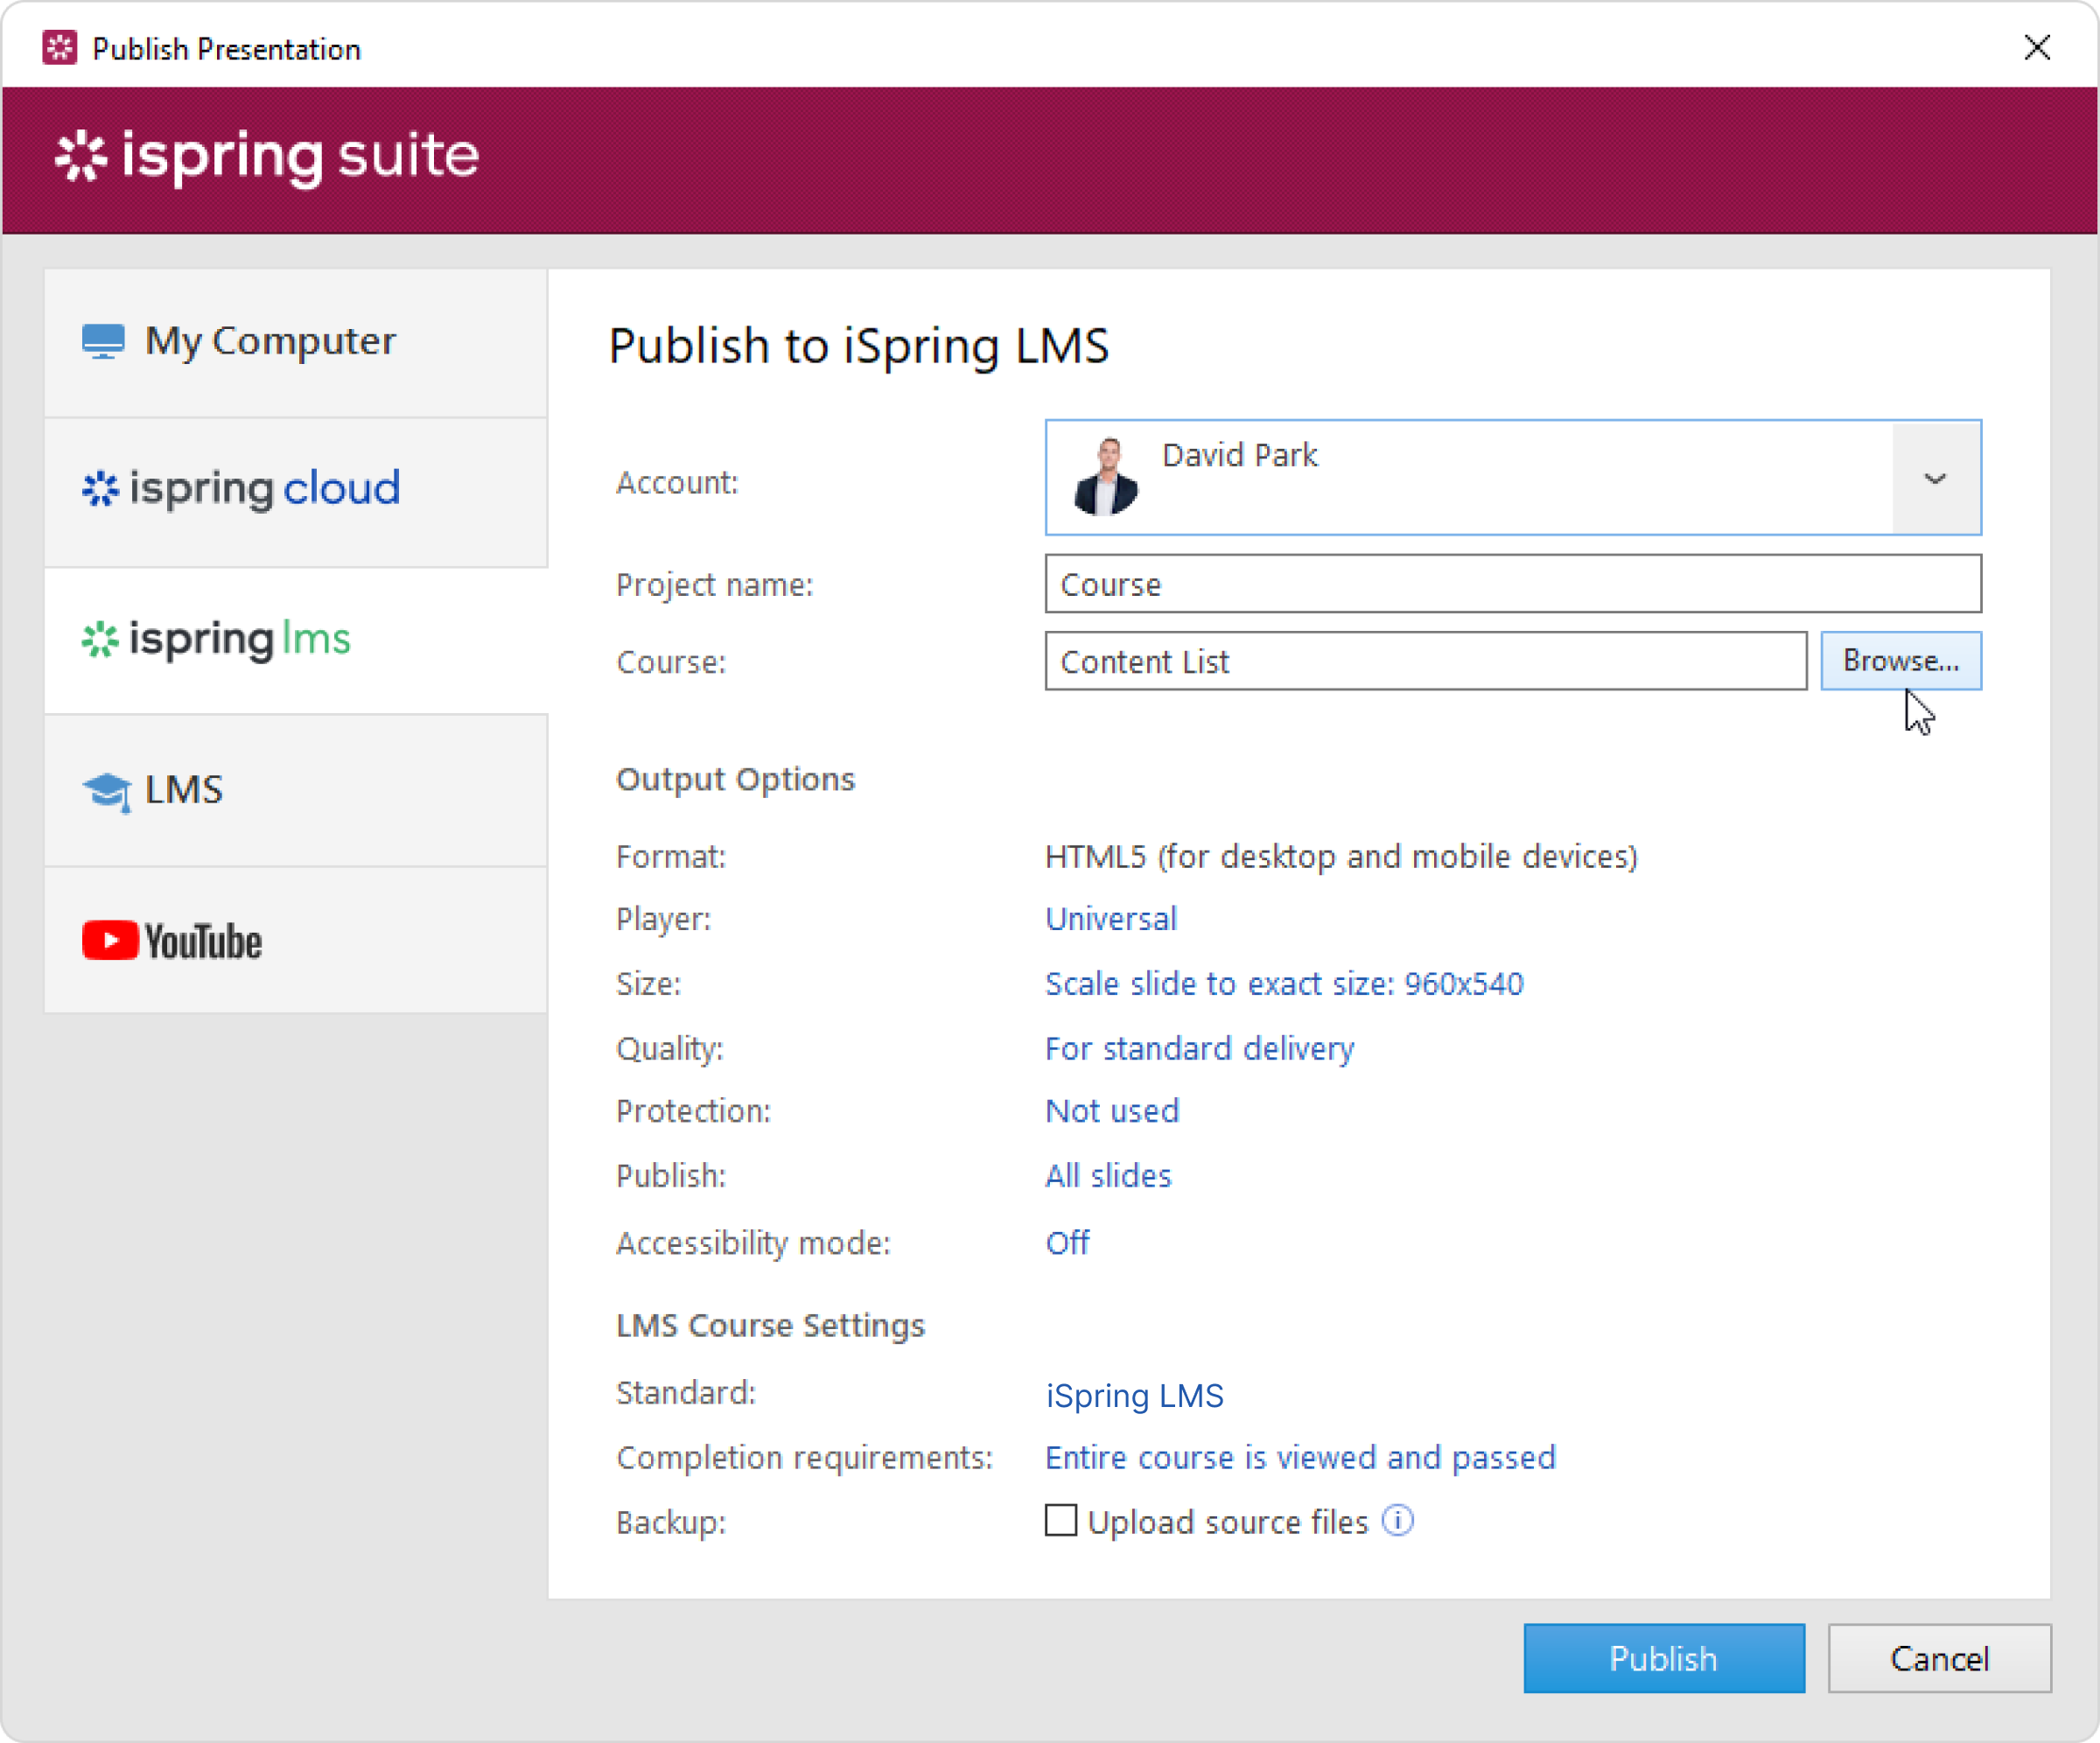This screenshot has width=2100, height=1743.
Task: Click the iSpring Suite logo in the banner
Action: [x=267, y=157]
